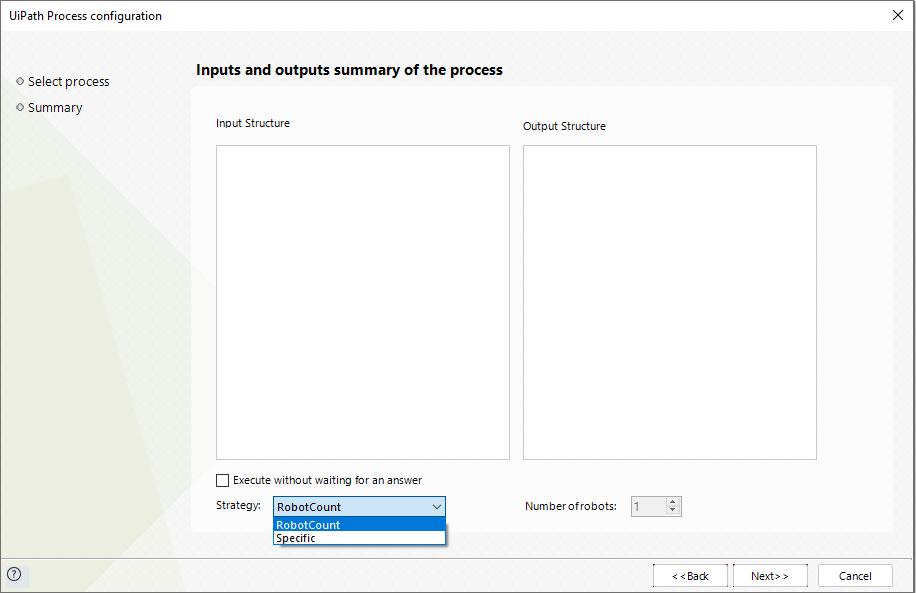916x593 pixels.
Task: Go to the Summary step
Action: point(55,107)
